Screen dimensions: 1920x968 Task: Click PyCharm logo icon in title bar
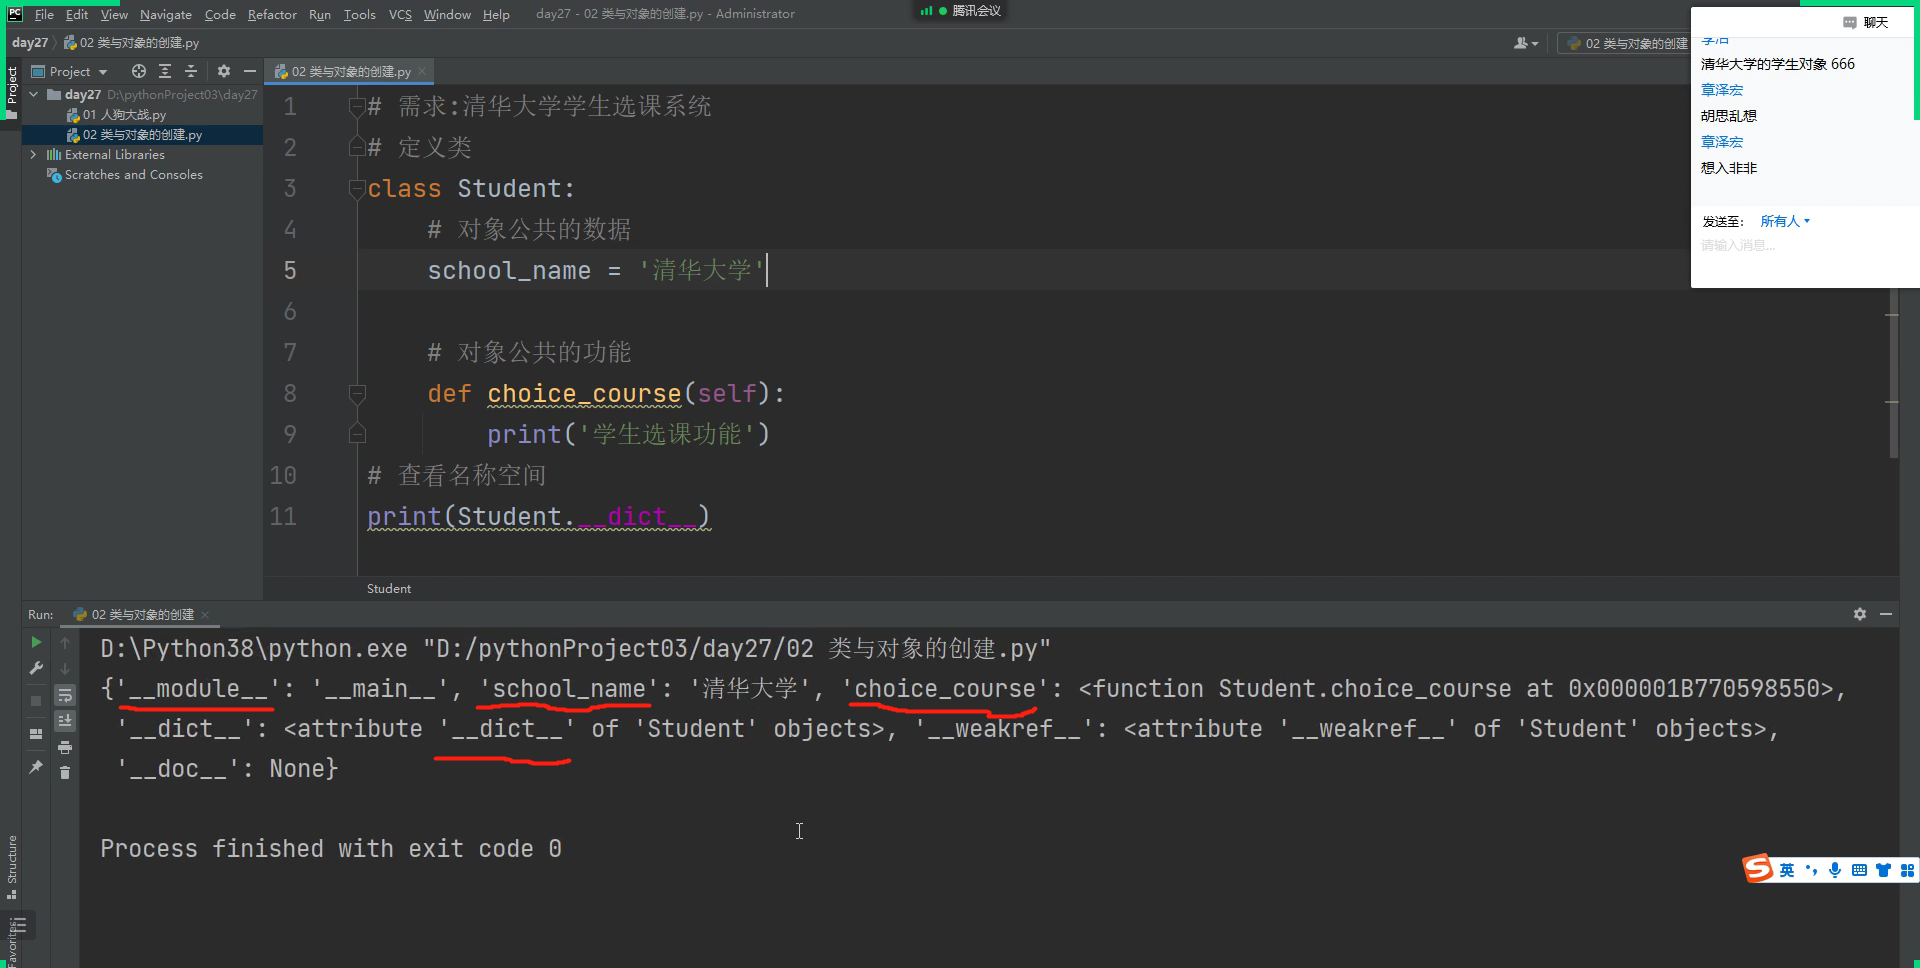[15, 14]
